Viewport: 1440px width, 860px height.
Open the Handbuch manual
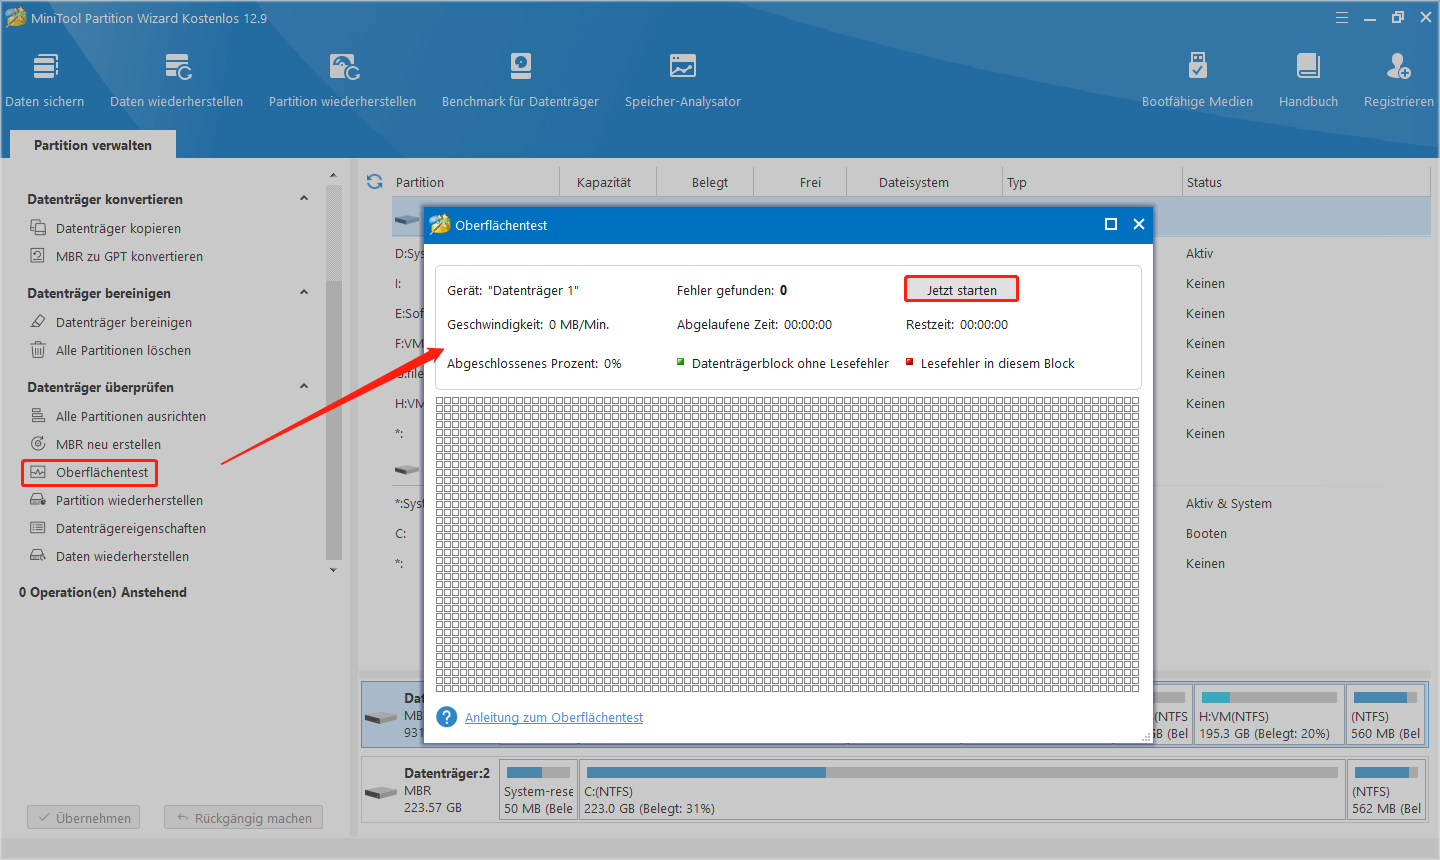[1308, 80]
